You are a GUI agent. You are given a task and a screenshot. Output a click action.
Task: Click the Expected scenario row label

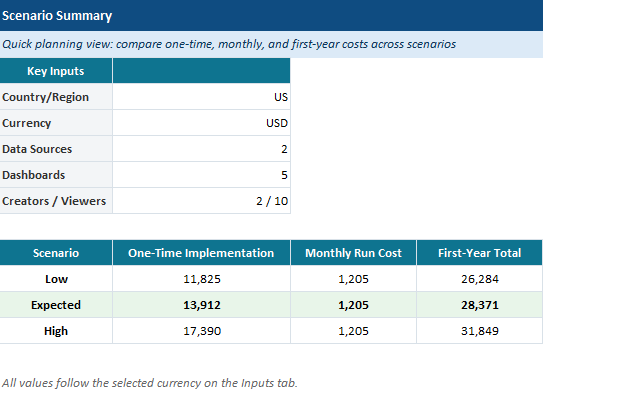pos(56,305)
